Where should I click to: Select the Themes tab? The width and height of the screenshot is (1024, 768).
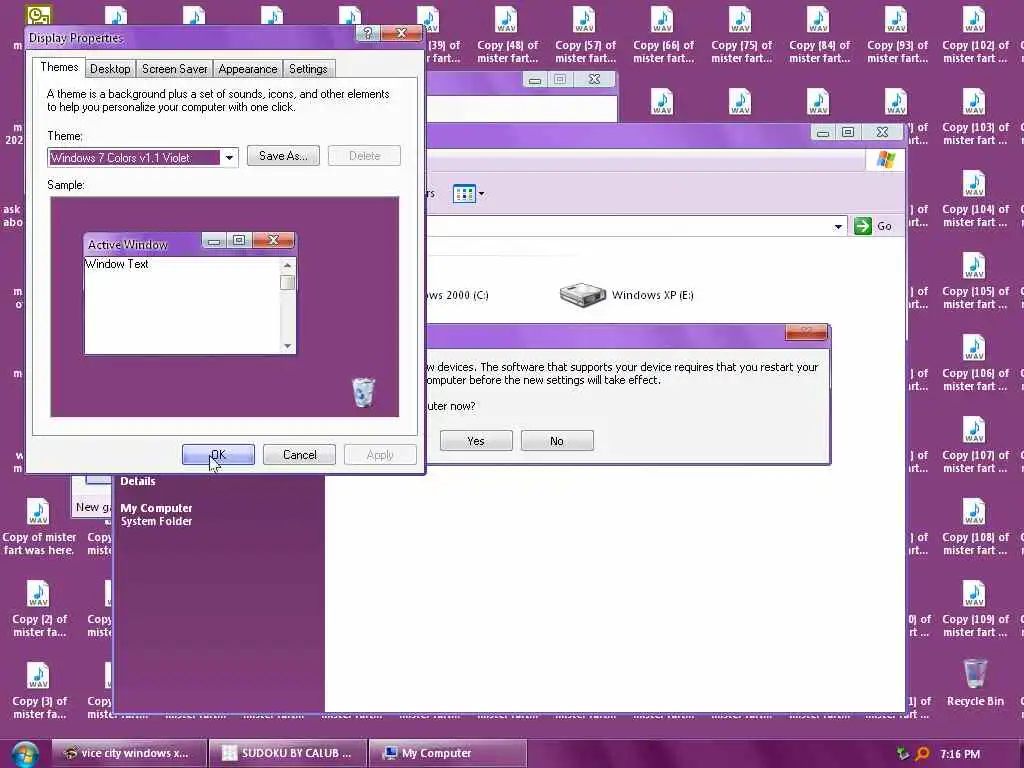pos(59,67)
